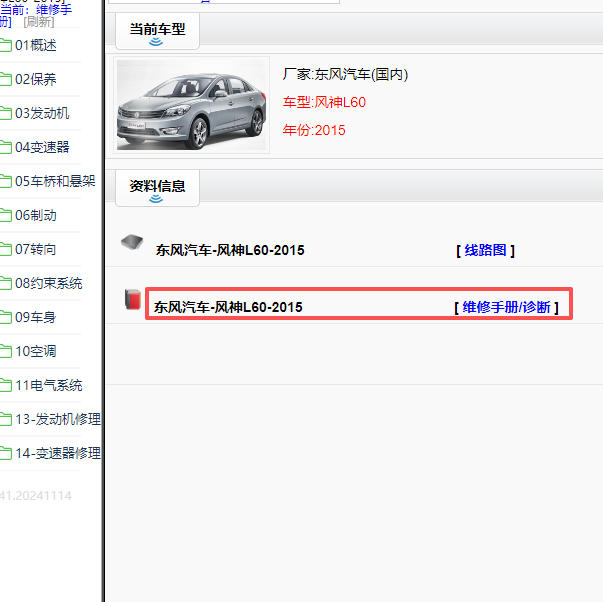Open the 09车身 folder
The height and width of the screenshot is (602, 603).
coord(36,317)
